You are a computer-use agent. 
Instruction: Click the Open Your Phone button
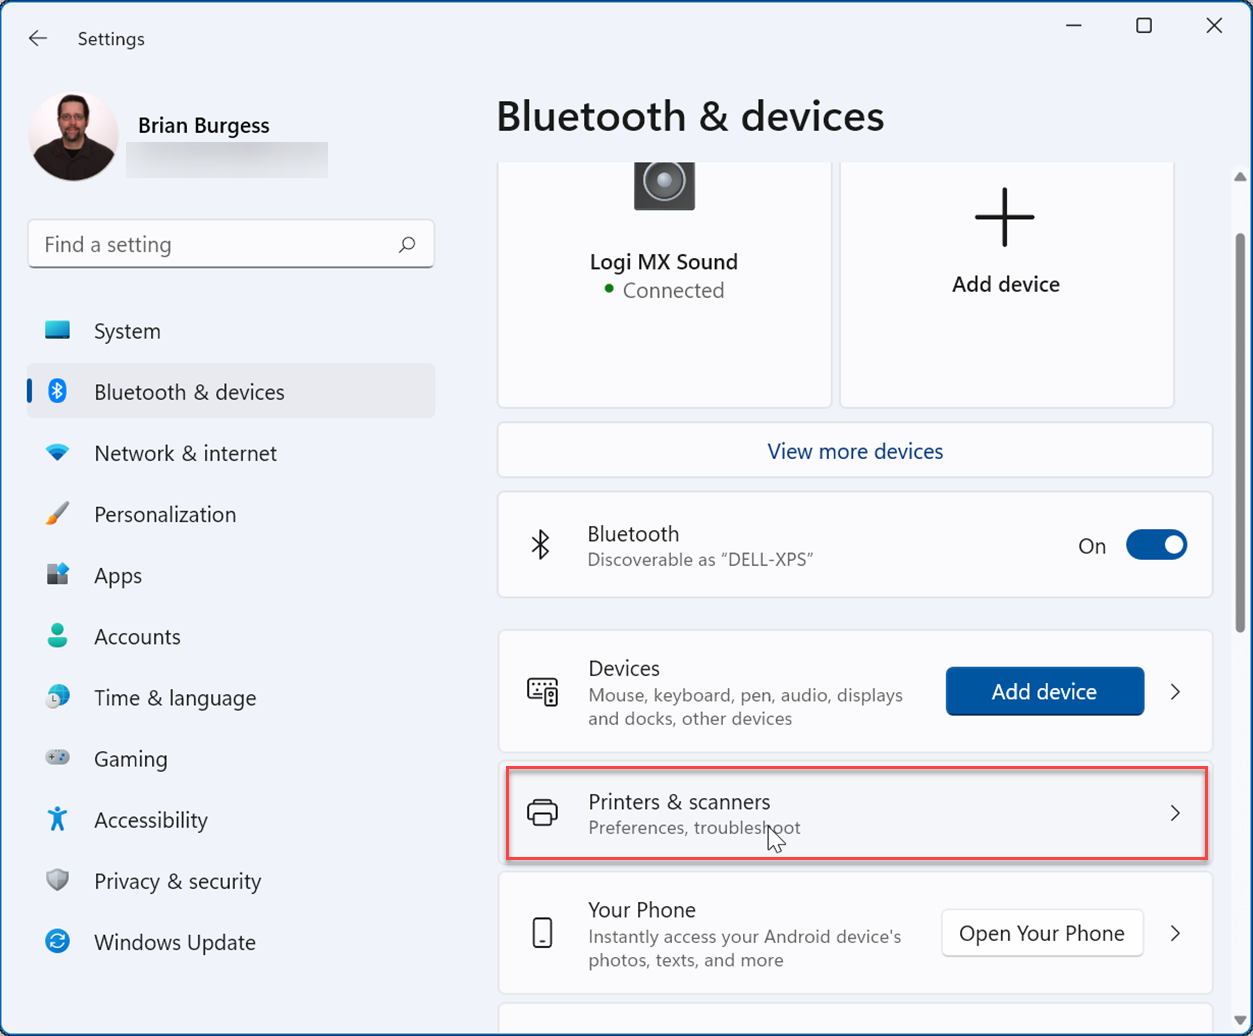1041,933
